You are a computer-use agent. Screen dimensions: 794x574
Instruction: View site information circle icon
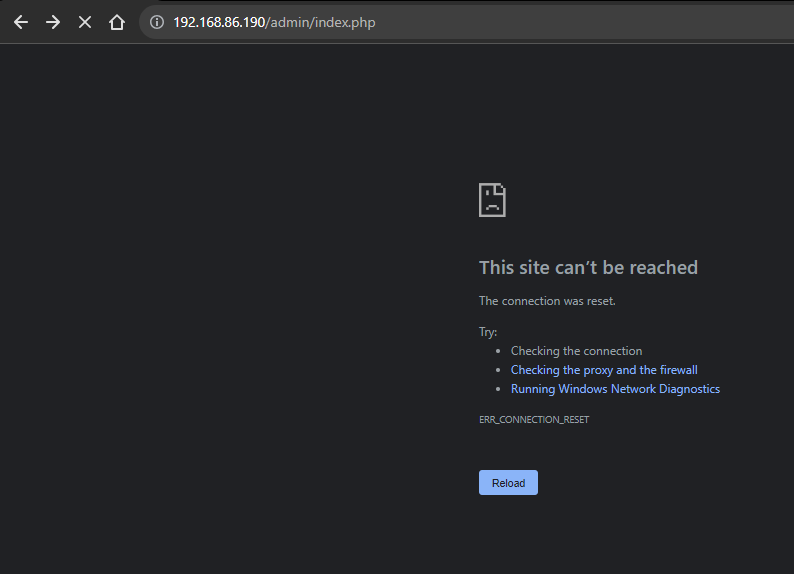pyautogui.click(x=157, y=22)
